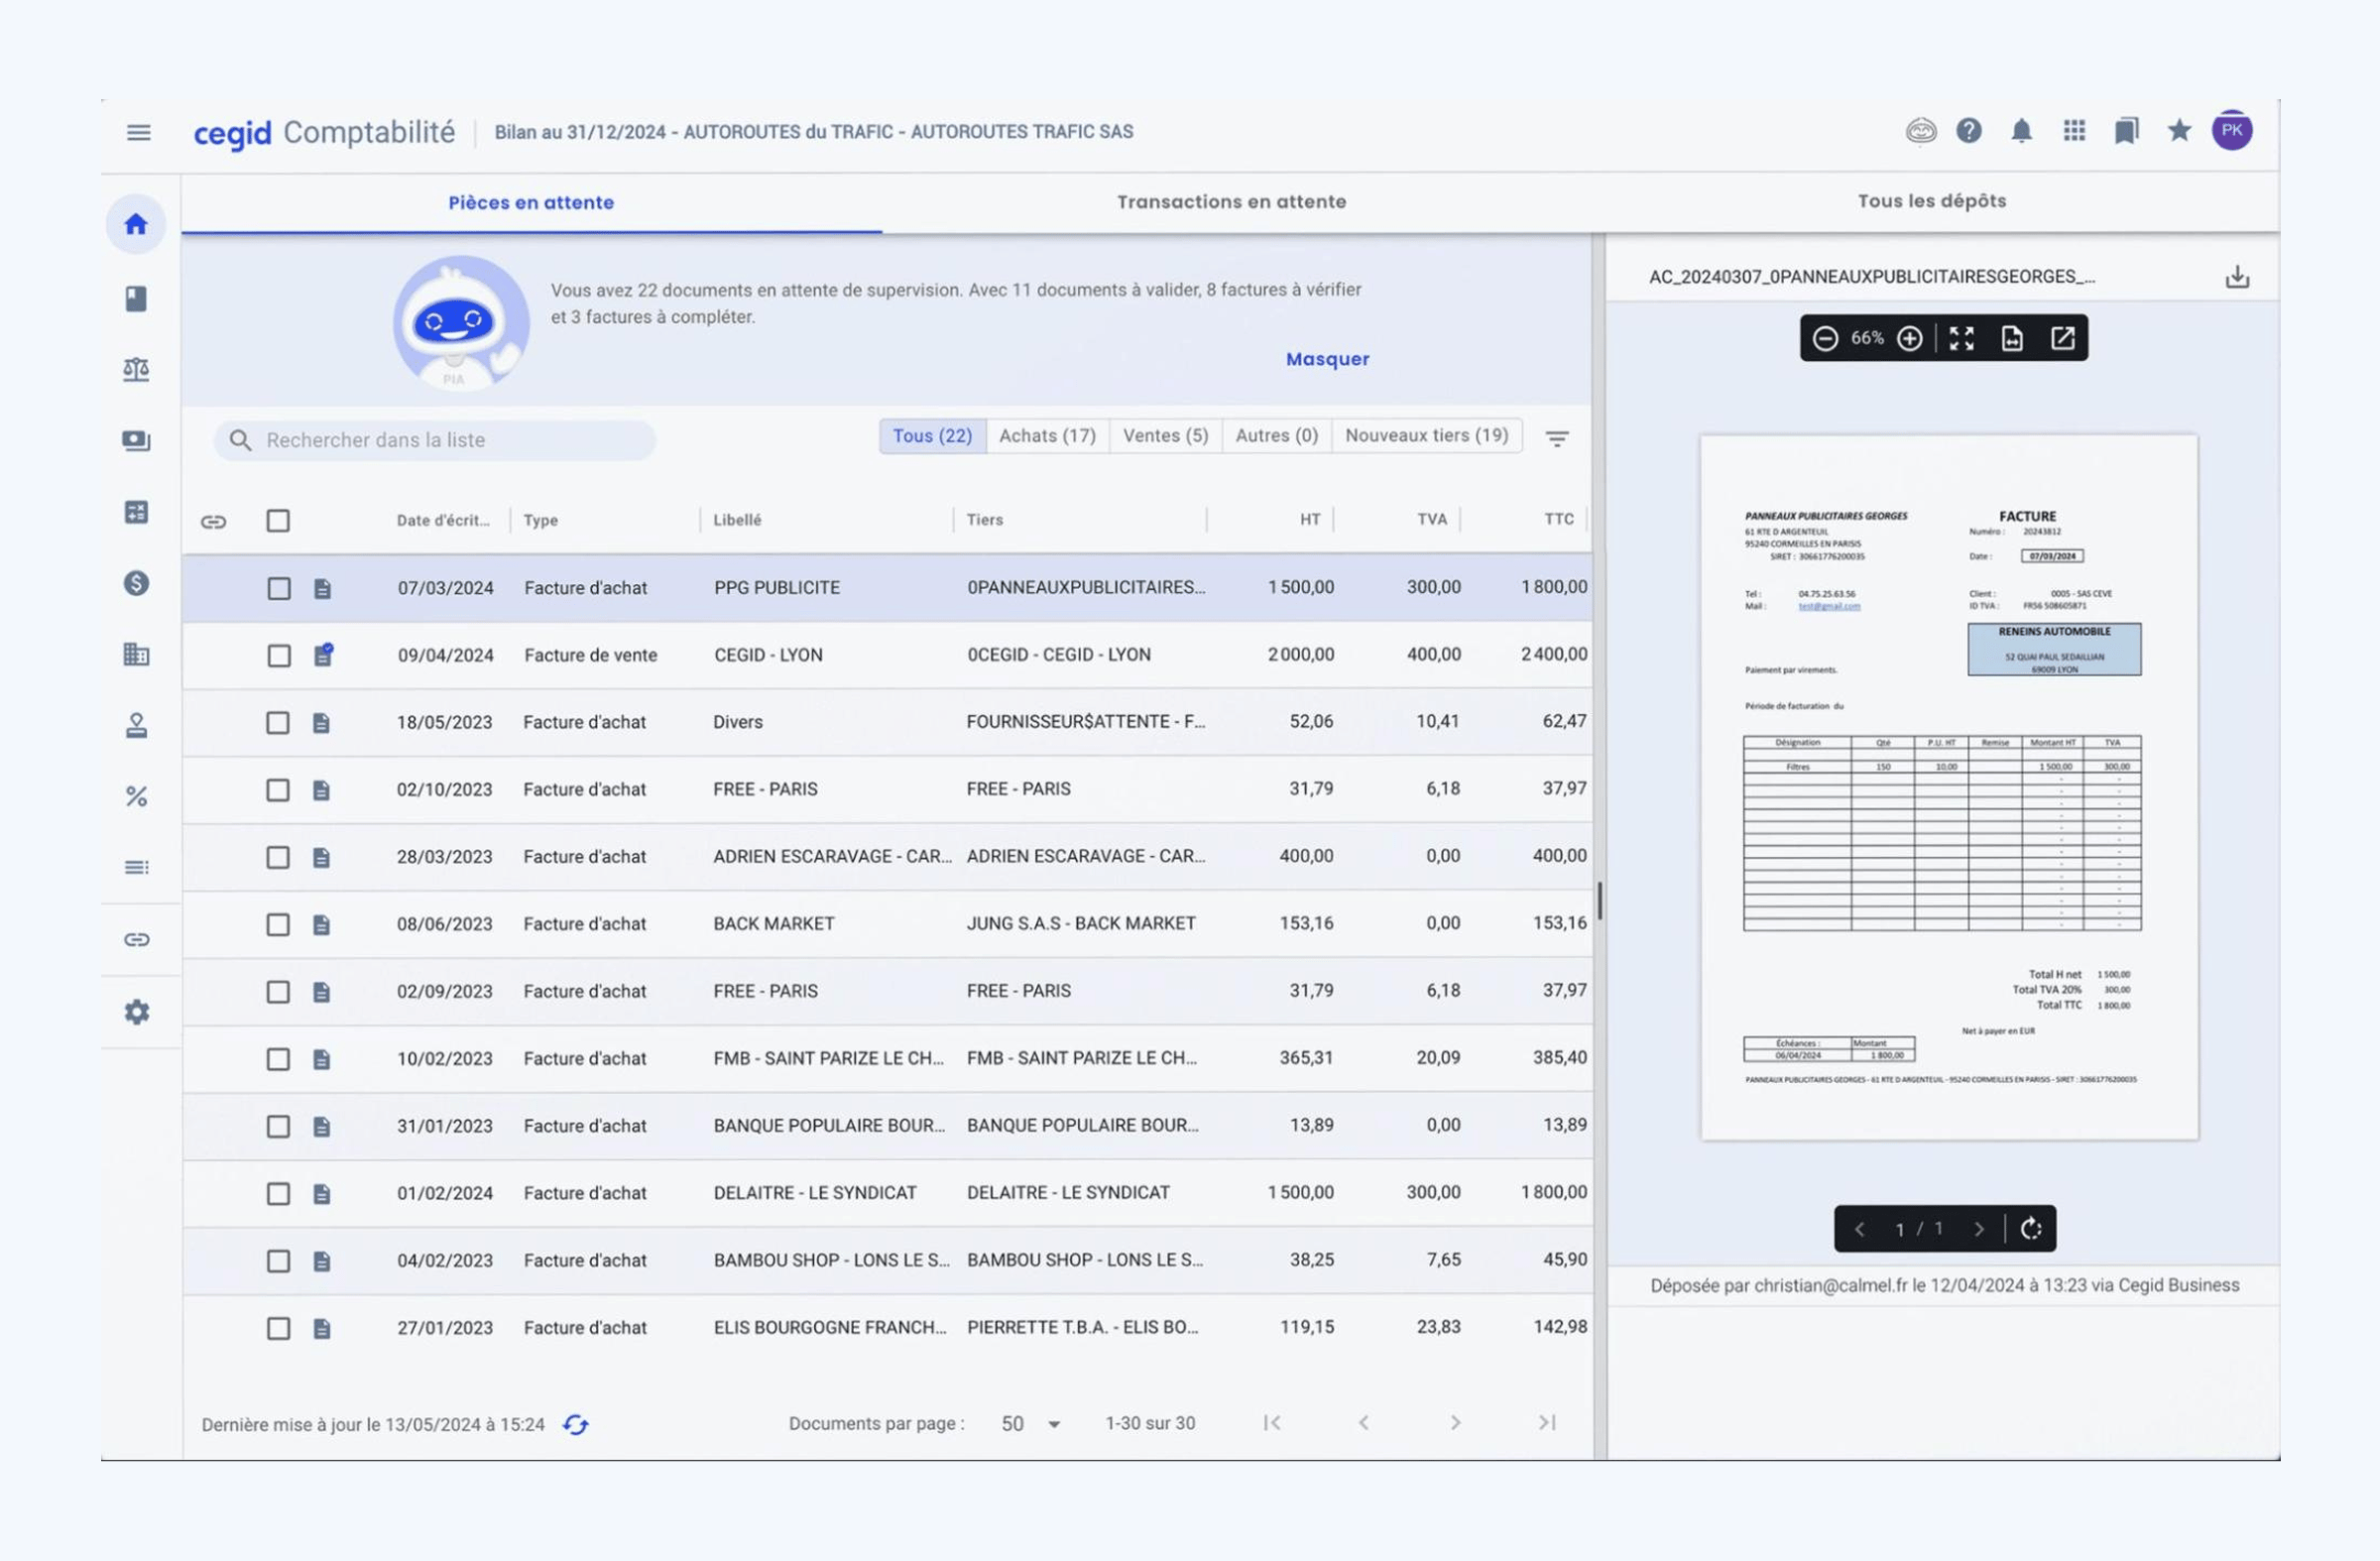The image size is (2380, 1561).
Task: Open the documents per page dropdown
Action: (1031, 1423)
